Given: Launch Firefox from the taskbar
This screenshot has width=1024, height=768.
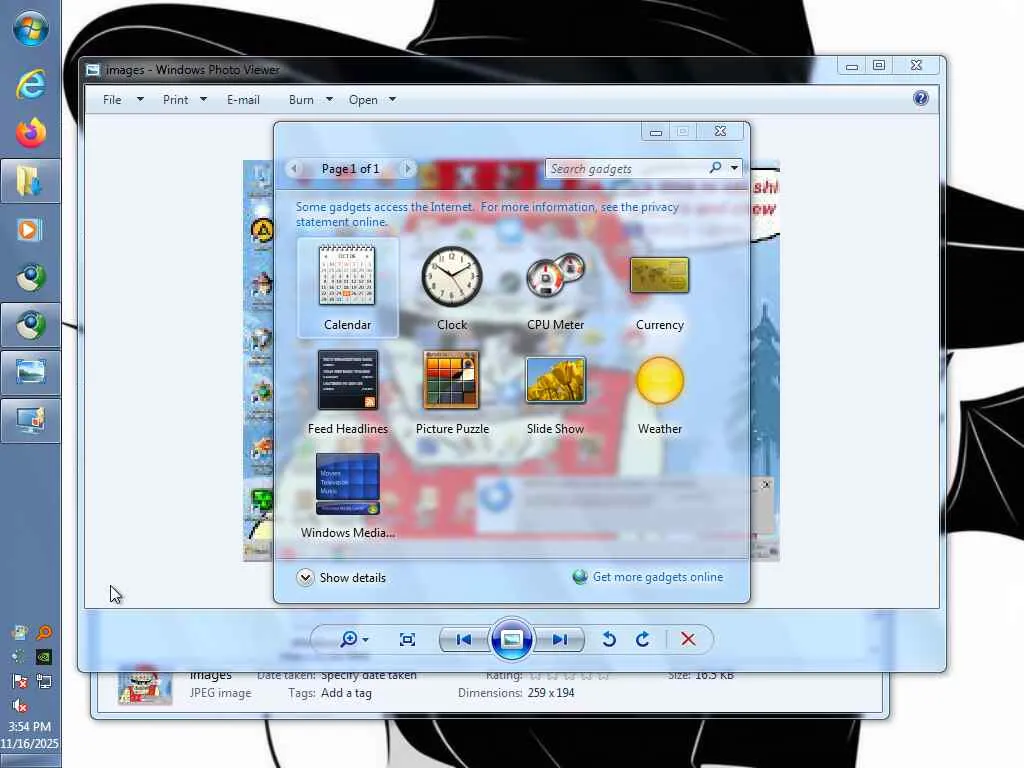Looking at the screenshot, I should pyautogui.click(x=30, y=133).
